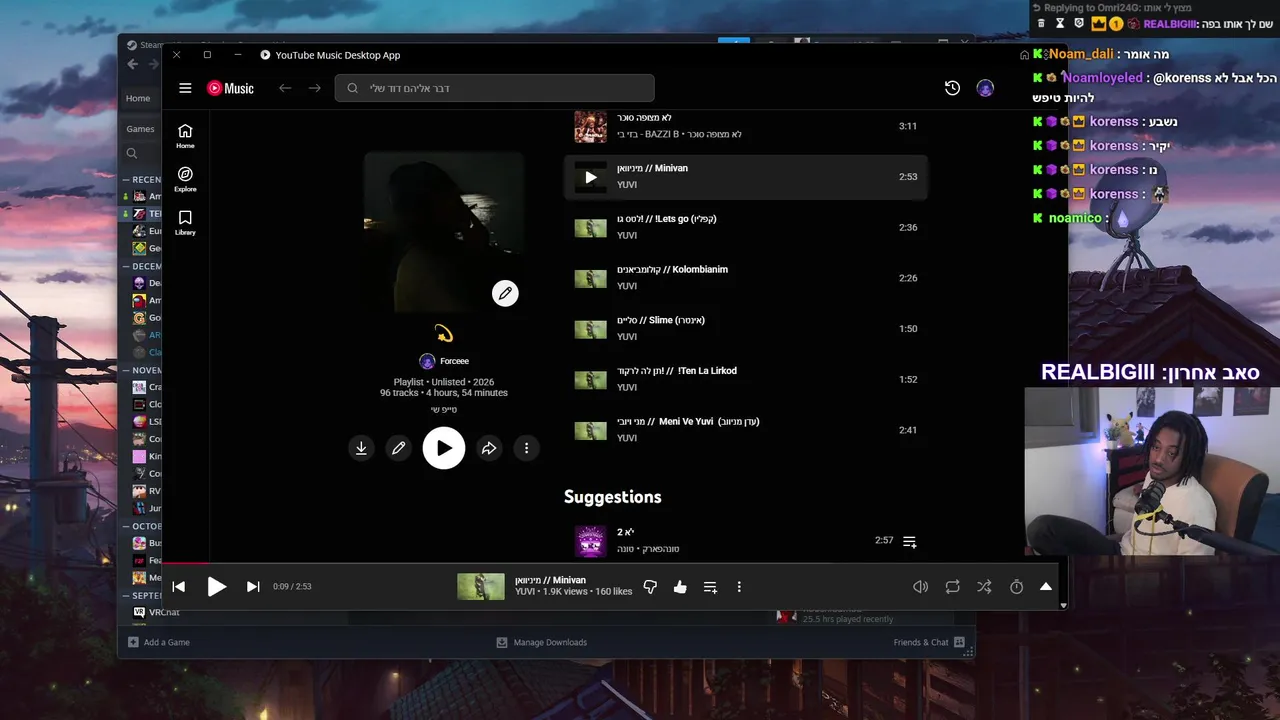
Task: Download the playlist
Action: click(x=361, y=448)
